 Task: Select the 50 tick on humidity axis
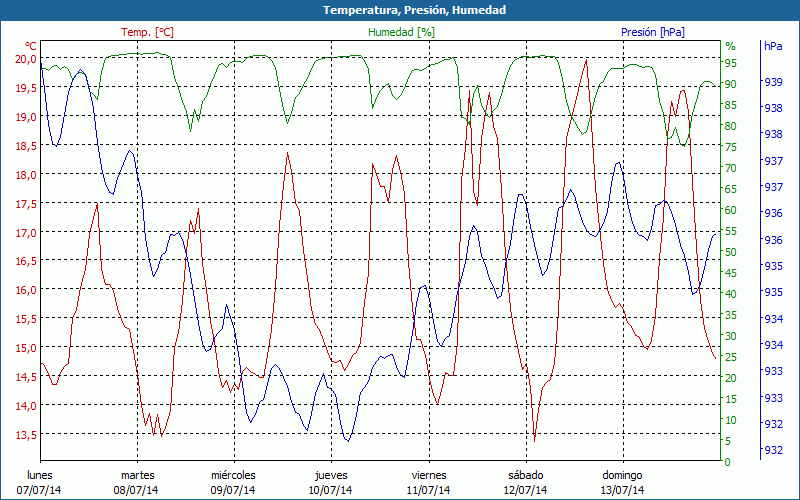point(731,252)
